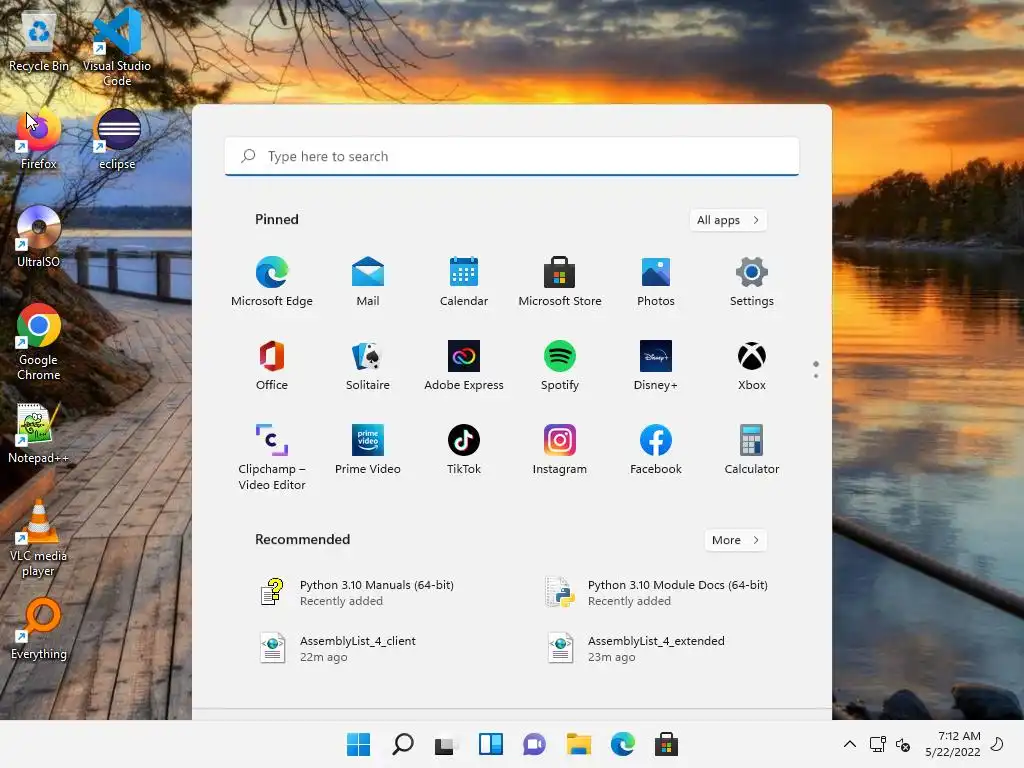Open Disney+ pinned app
This screenshot has height=768, width=1024.
click(x=656, y=366)
